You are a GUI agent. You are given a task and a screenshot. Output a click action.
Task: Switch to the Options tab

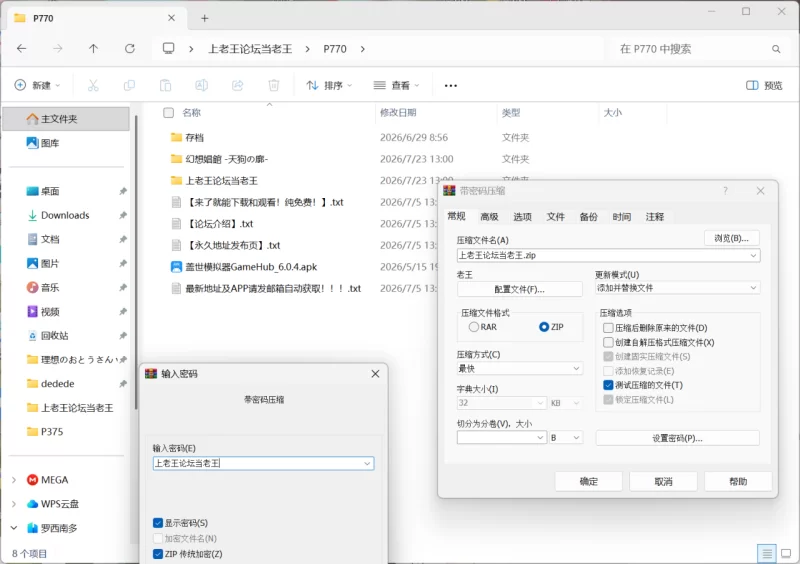click(x=522, y=217)
